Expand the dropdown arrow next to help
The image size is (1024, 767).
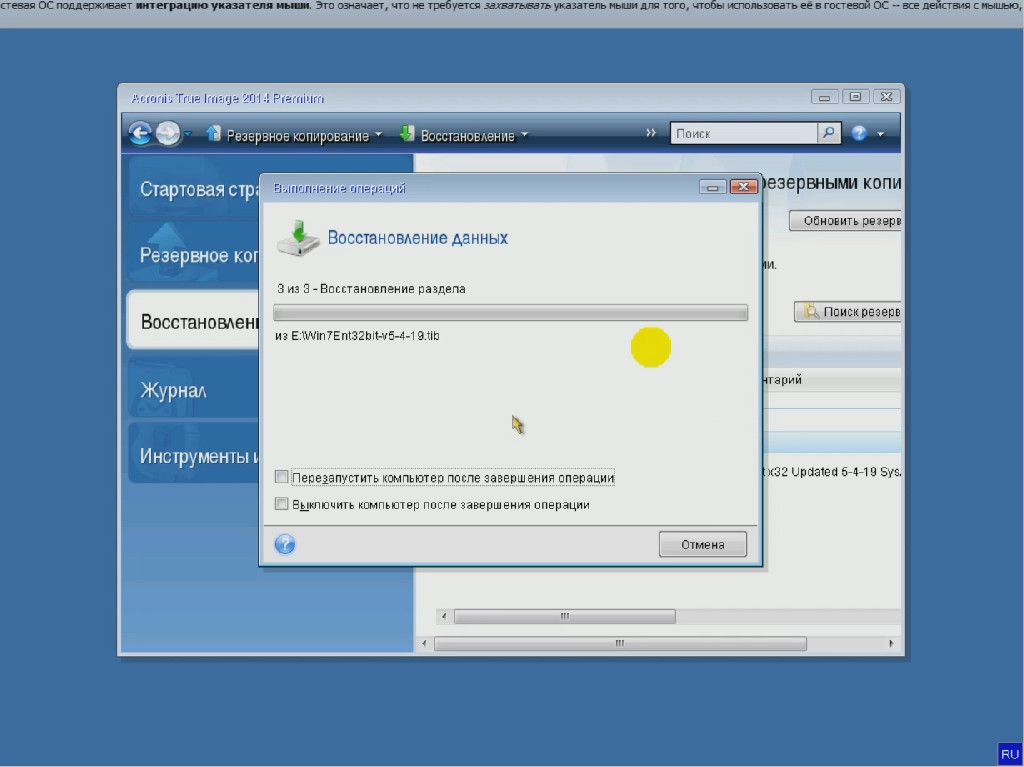click(x=881, y=134)
